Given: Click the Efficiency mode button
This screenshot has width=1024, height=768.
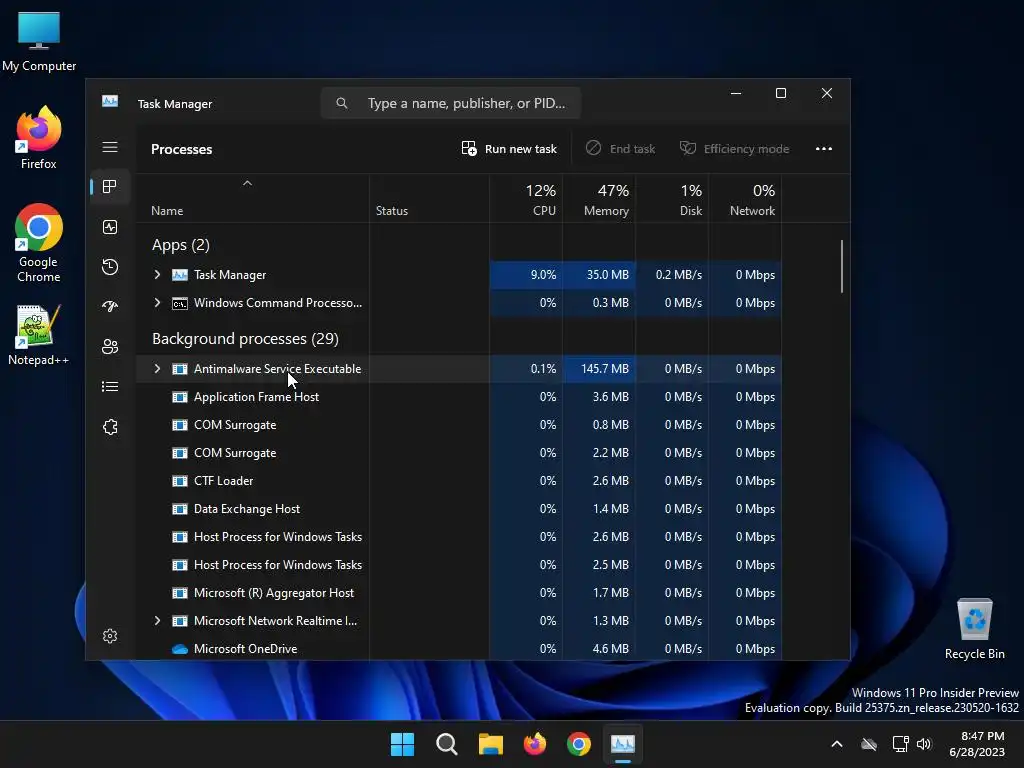Looking at the screenshot, I should [x=735, y=149].
